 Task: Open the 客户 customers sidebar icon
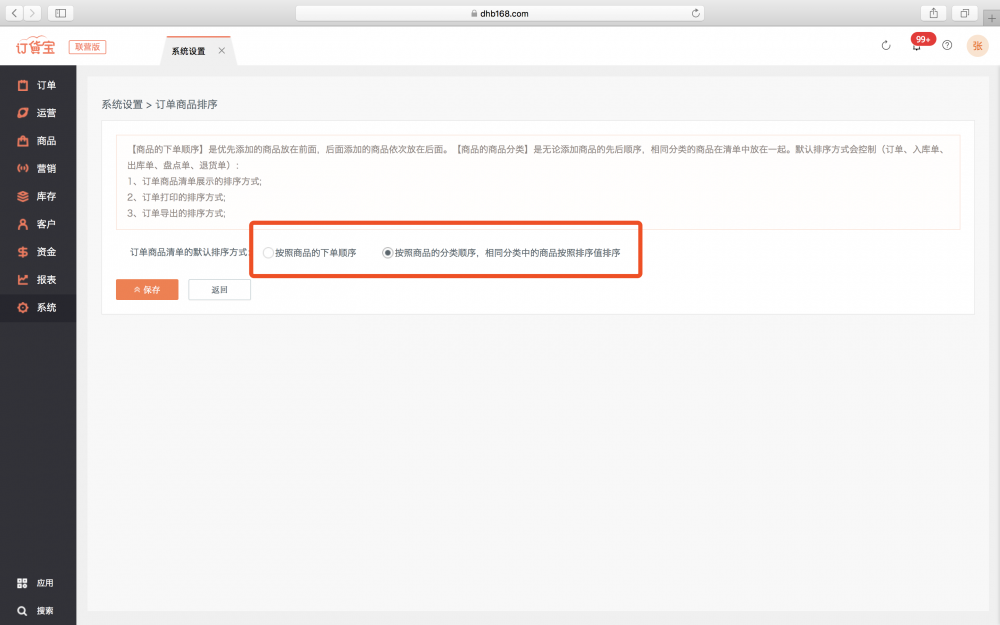coord(23,224)
